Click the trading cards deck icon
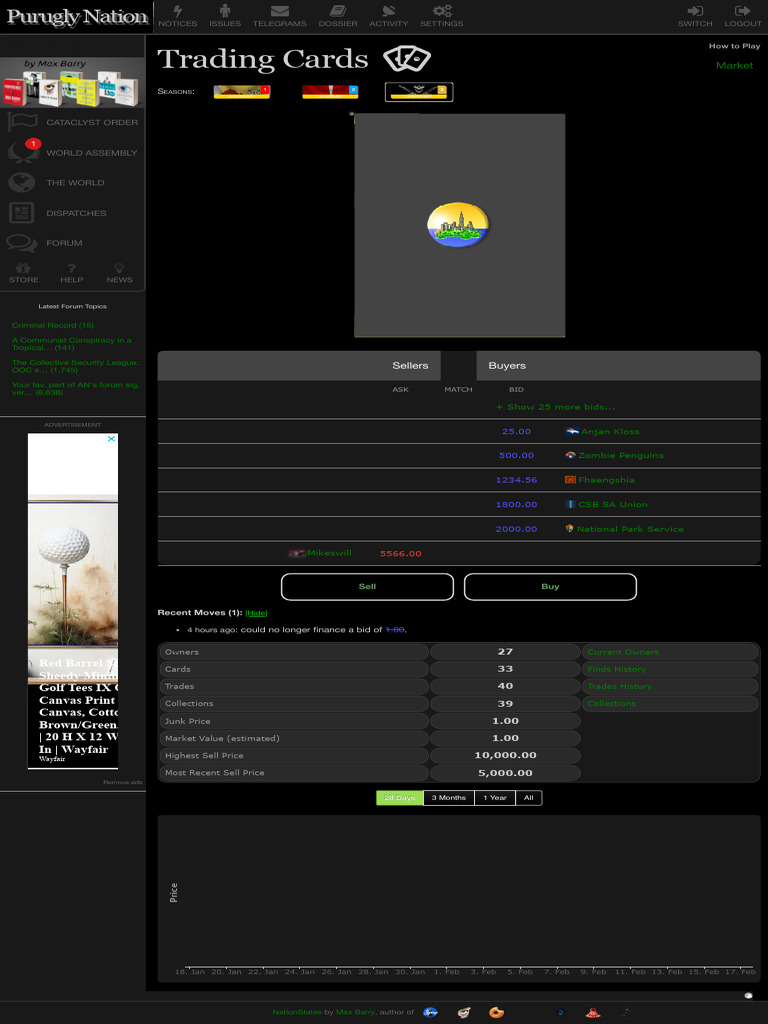 point(407,59)
